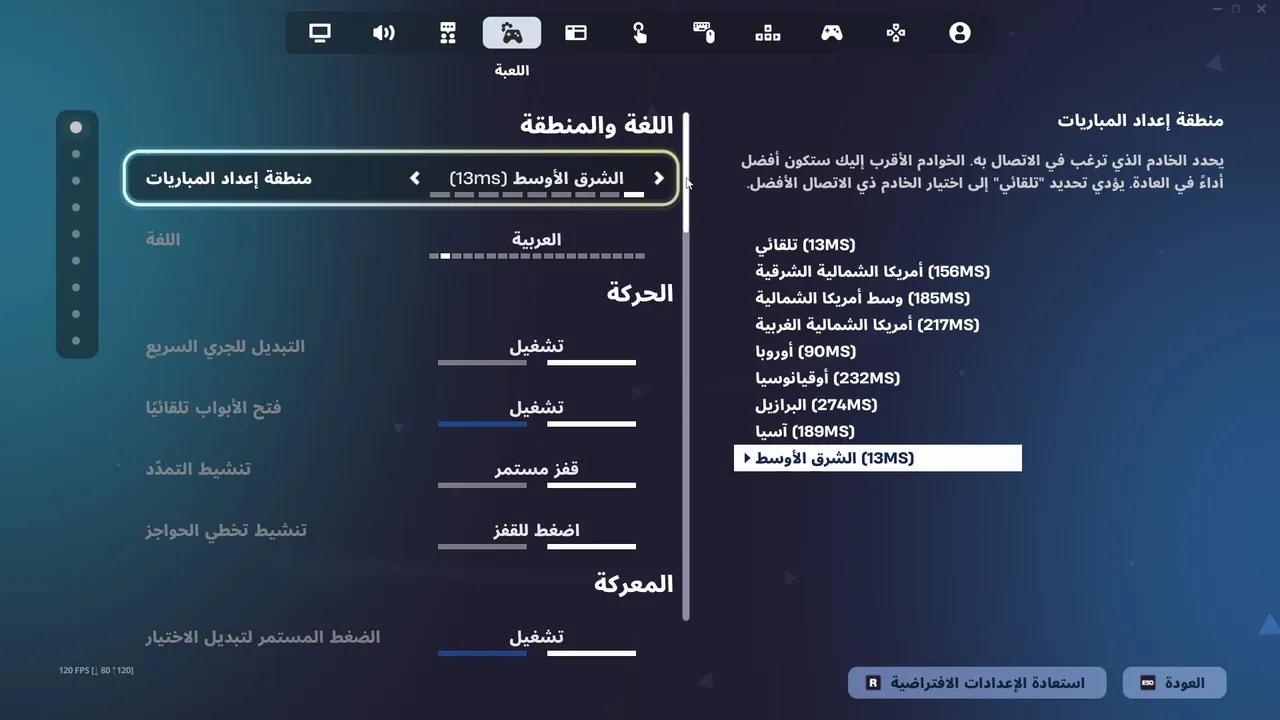The height and width of the screenshot is (720, 1280).
Task: Select أوروبا (90MS) region
Action: point(805,352)
